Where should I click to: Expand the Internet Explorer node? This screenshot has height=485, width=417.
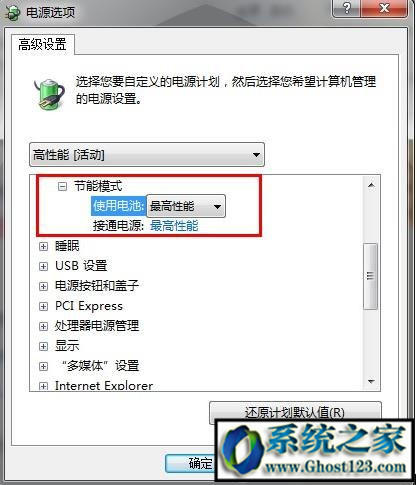point(43,386)
